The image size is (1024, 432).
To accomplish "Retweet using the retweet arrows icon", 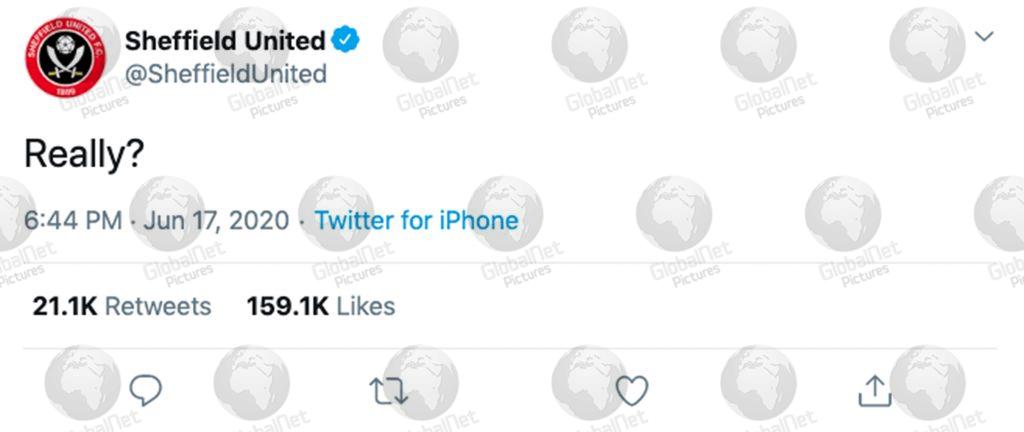I will [389, 390].
